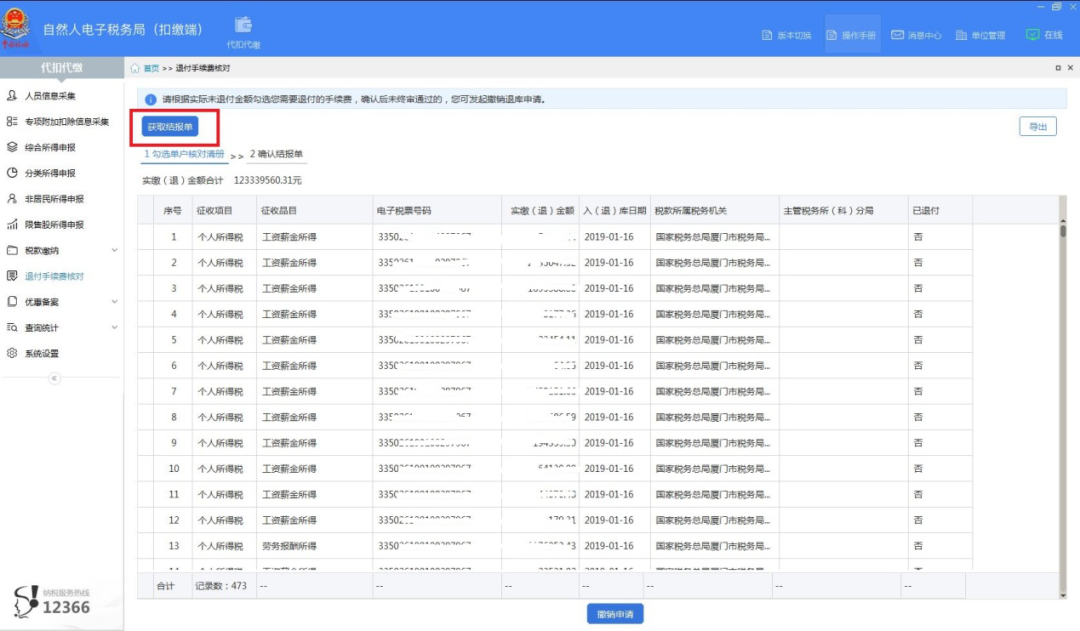Screen dimensions: 1080x631
Task: Switch to step 2 确认结报单
Action: coord(276,154)
